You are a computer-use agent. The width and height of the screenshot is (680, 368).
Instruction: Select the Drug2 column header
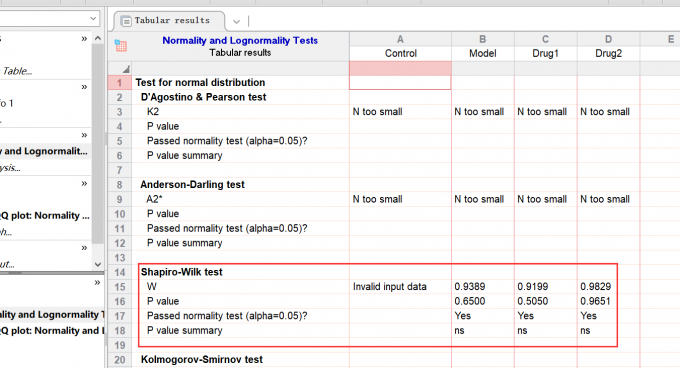click(608, 53)
